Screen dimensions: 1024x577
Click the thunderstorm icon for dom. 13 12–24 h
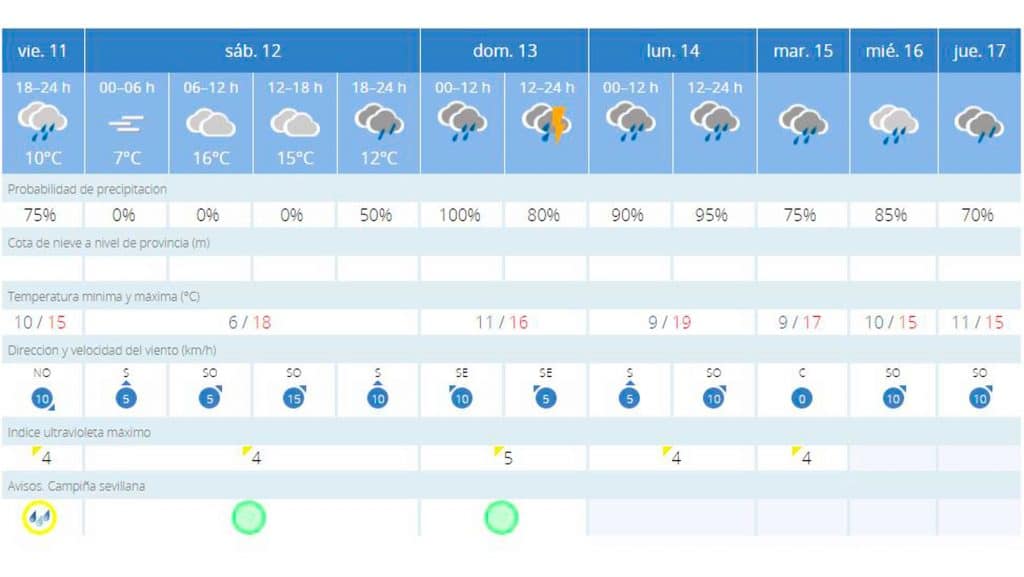tap(547, 123)
